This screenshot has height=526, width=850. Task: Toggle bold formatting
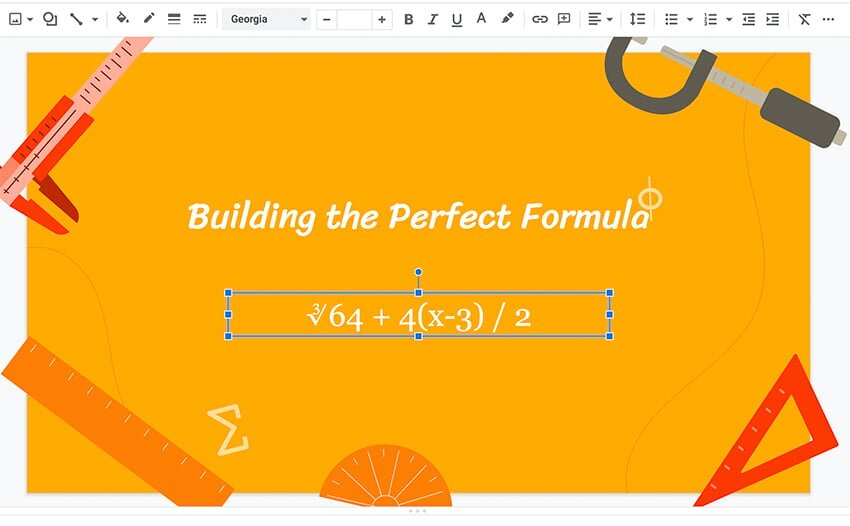tap(408, 19)
